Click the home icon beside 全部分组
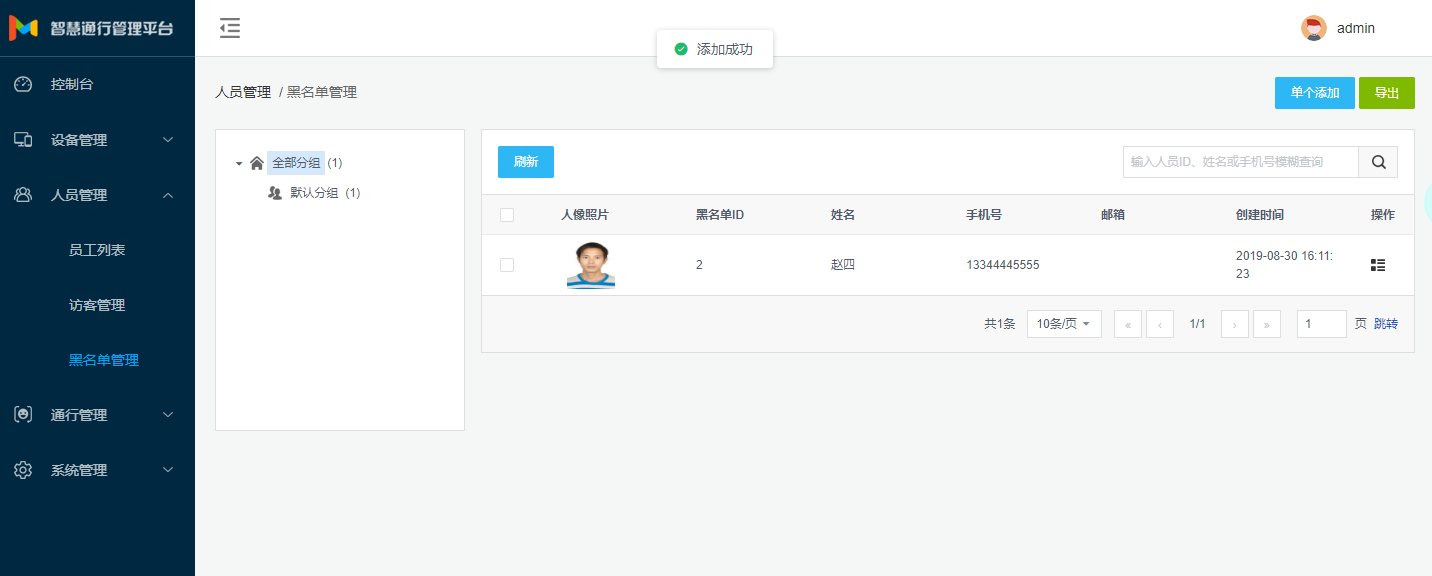The width and height of the screenshot is (1432, 576). coord(257,163)
